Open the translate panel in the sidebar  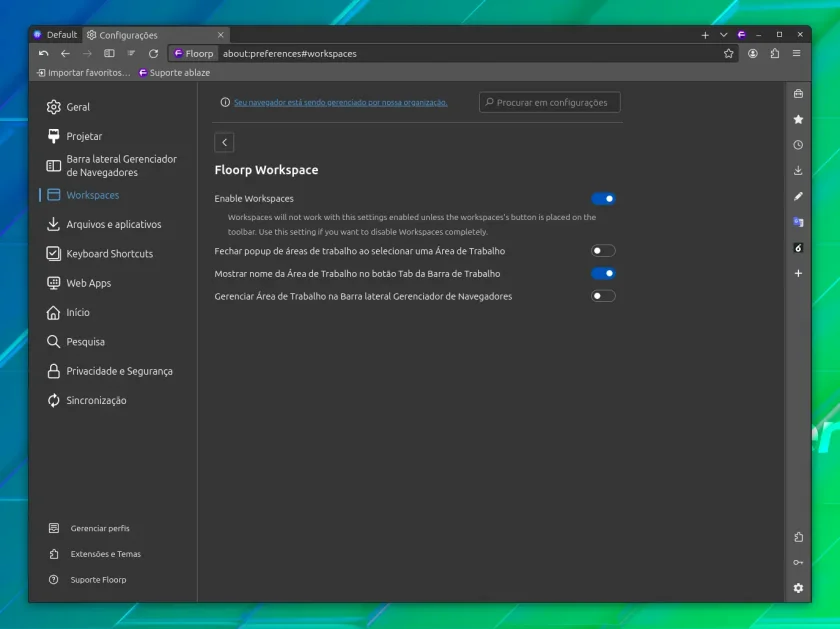pos(798,222)
